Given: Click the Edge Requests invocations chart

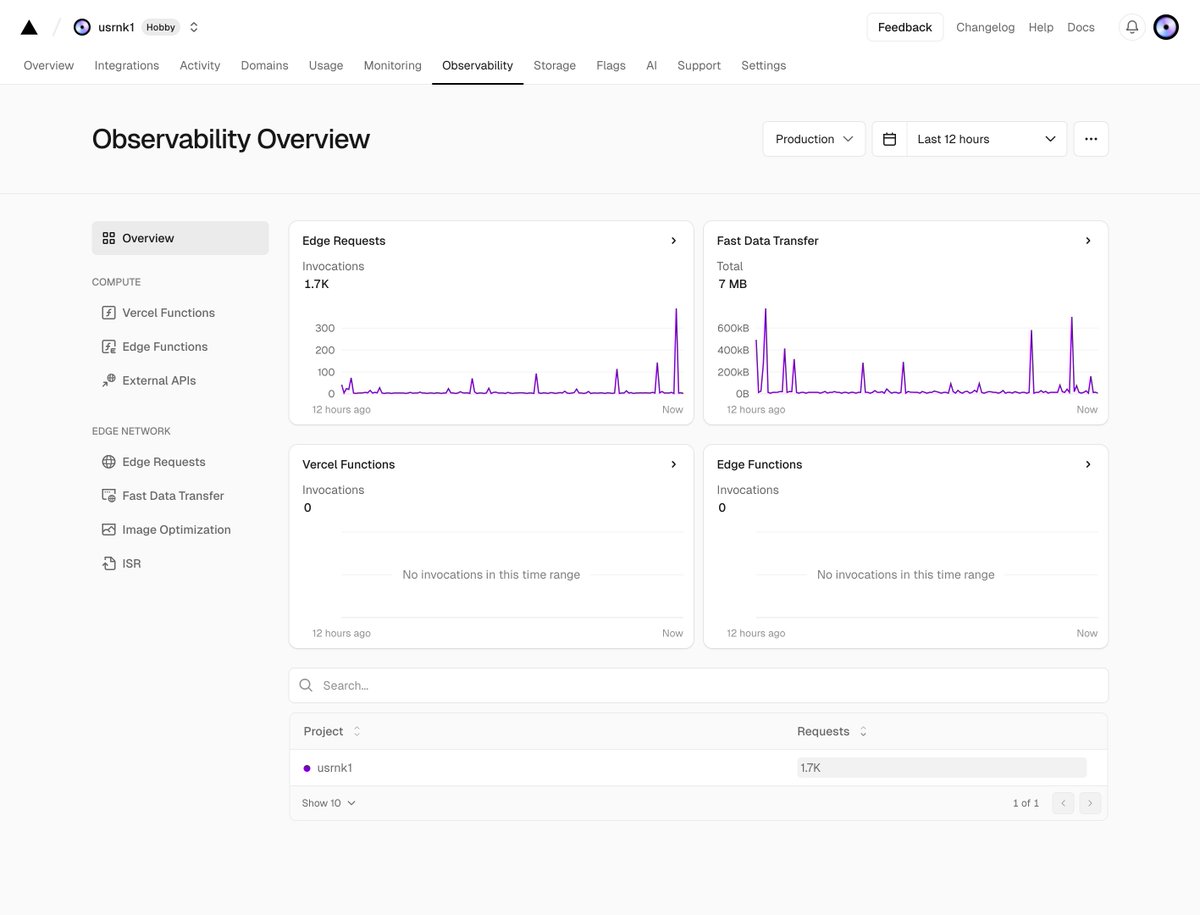Looking at the screenshot, I should (x=512, y=352).
